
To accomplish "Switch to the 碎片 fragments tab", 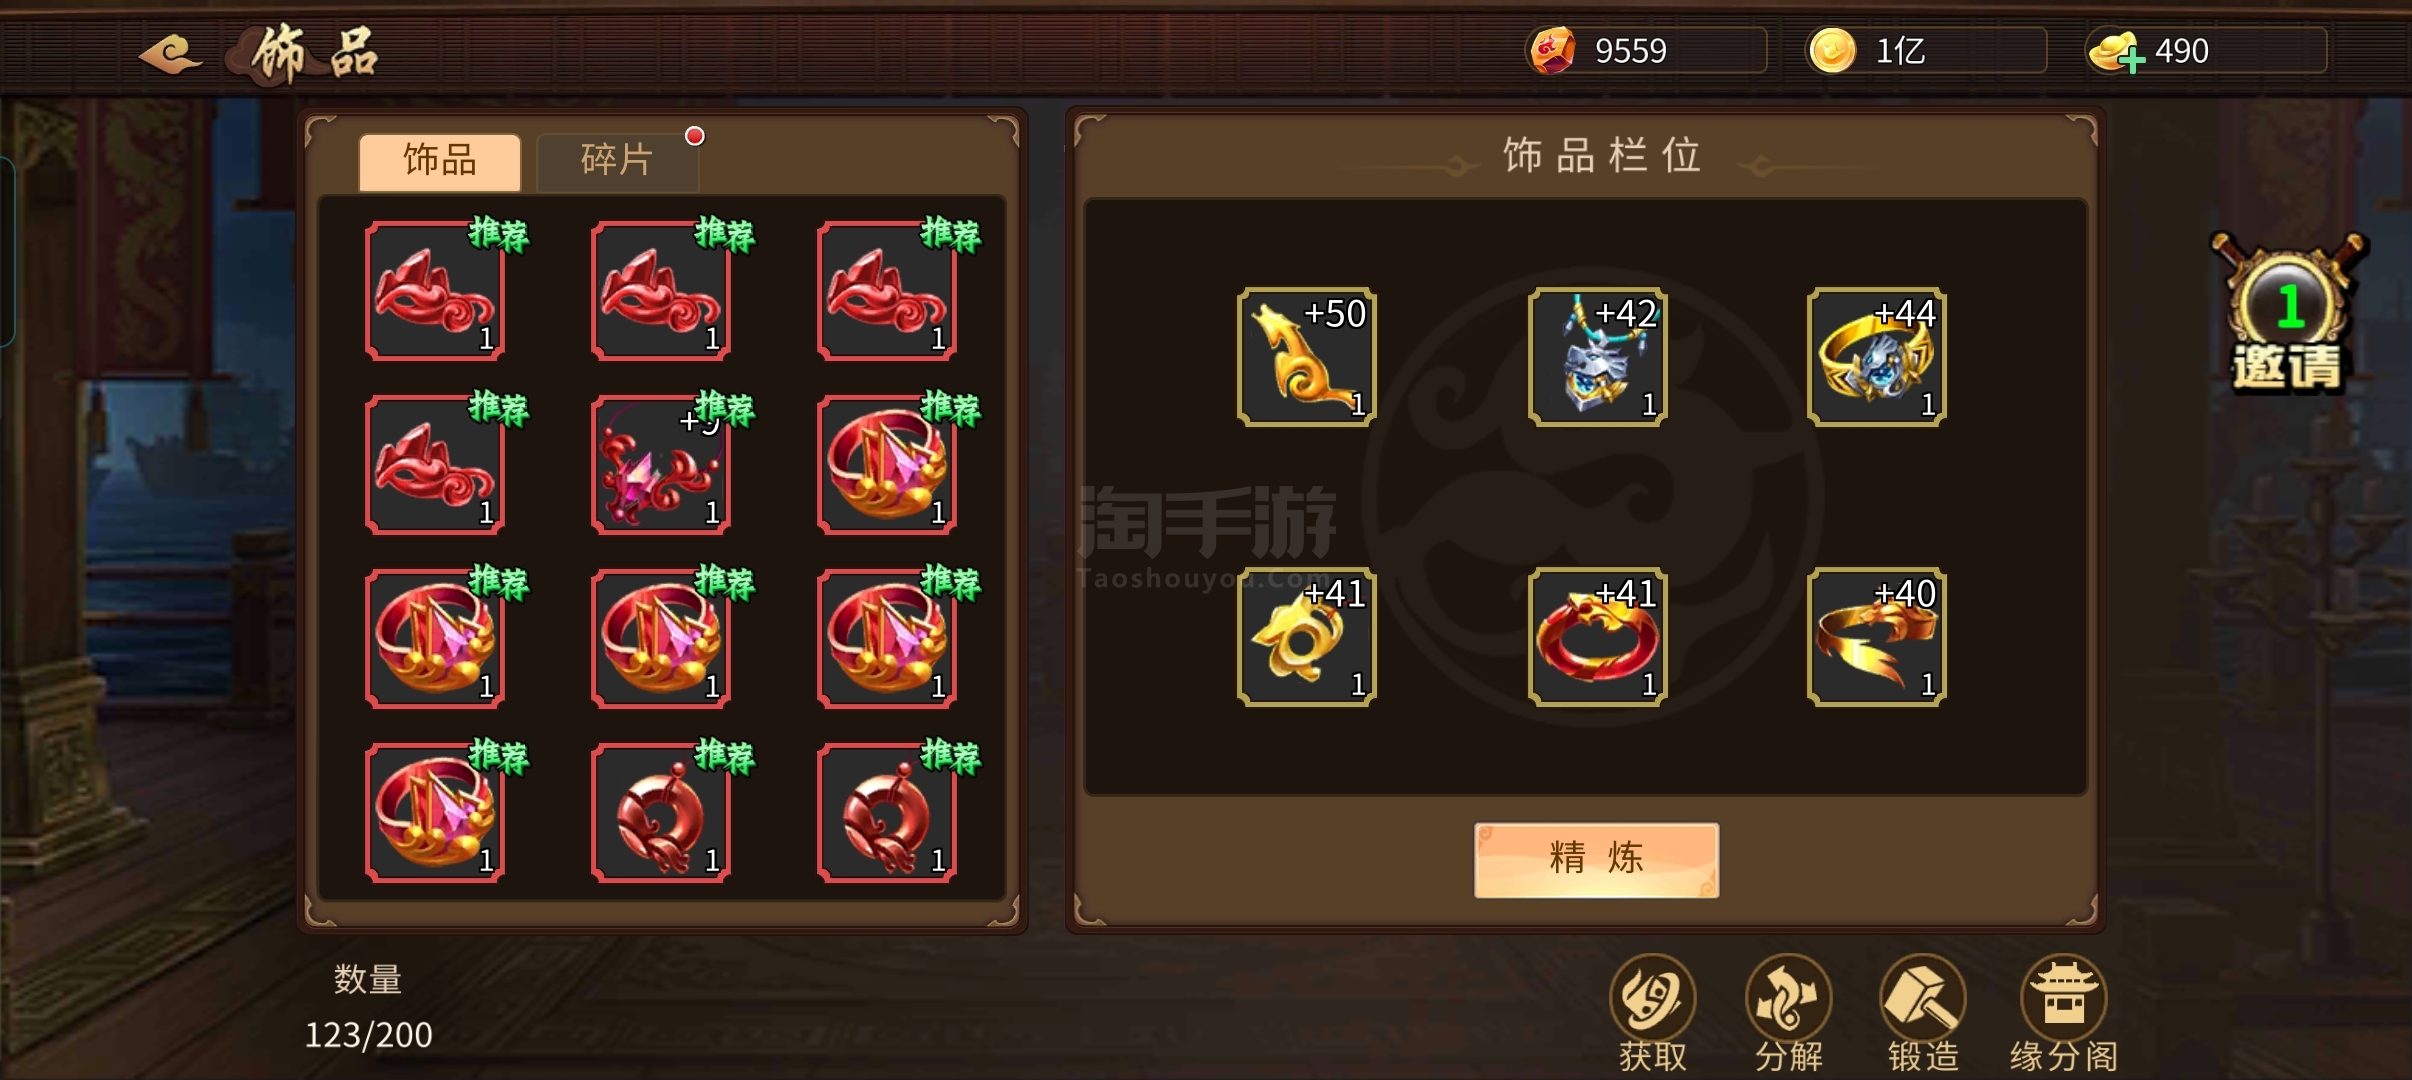I will 617,160.
